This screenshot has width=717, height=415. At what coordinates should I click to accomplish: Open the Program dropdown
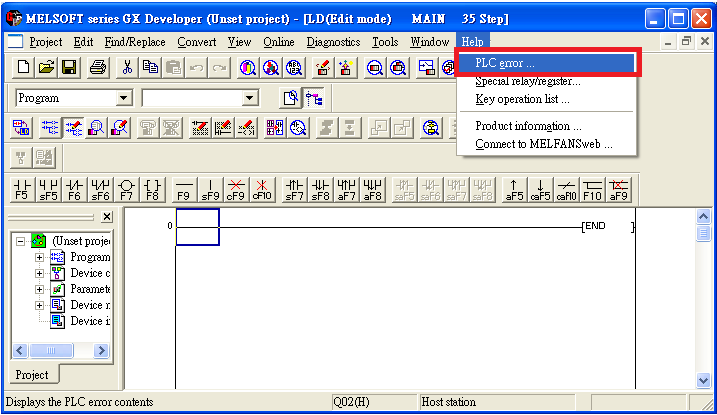click(123, 98)
